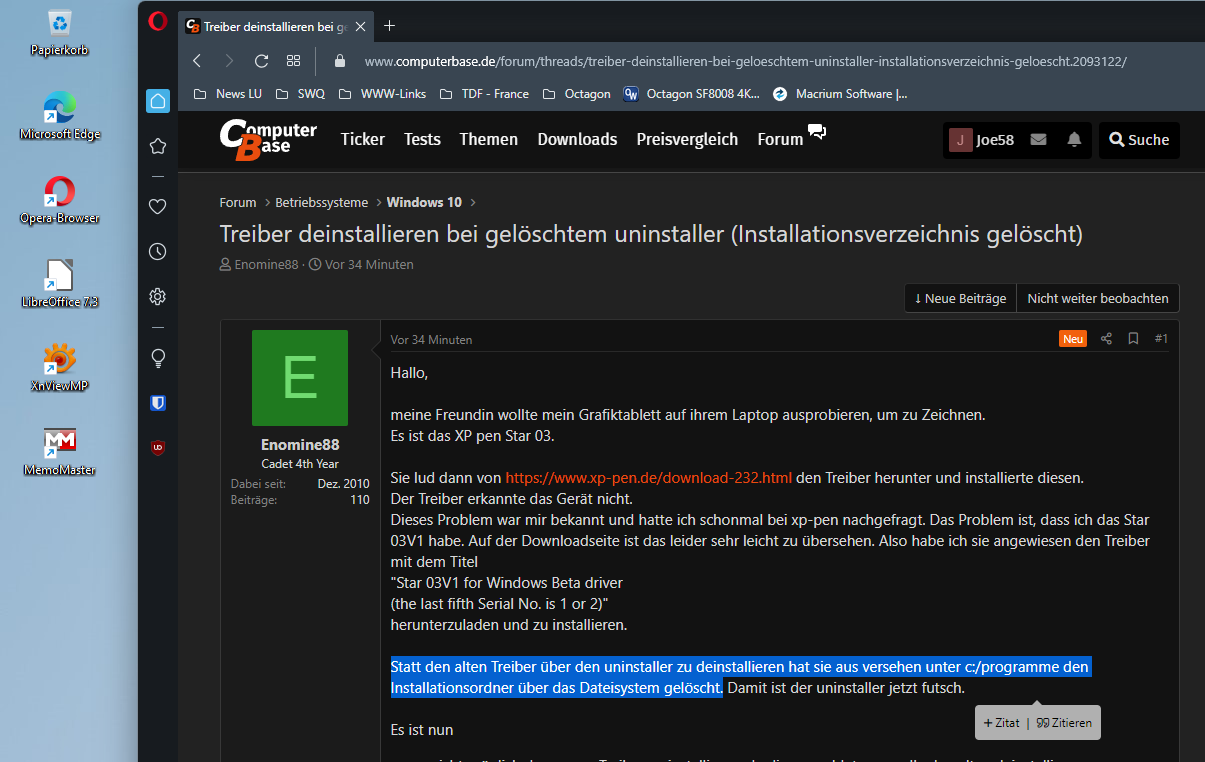The image size is (1205, 762).
Task: Click post timestamp Vor 34 Minuten
Action: tap(431, 340)
